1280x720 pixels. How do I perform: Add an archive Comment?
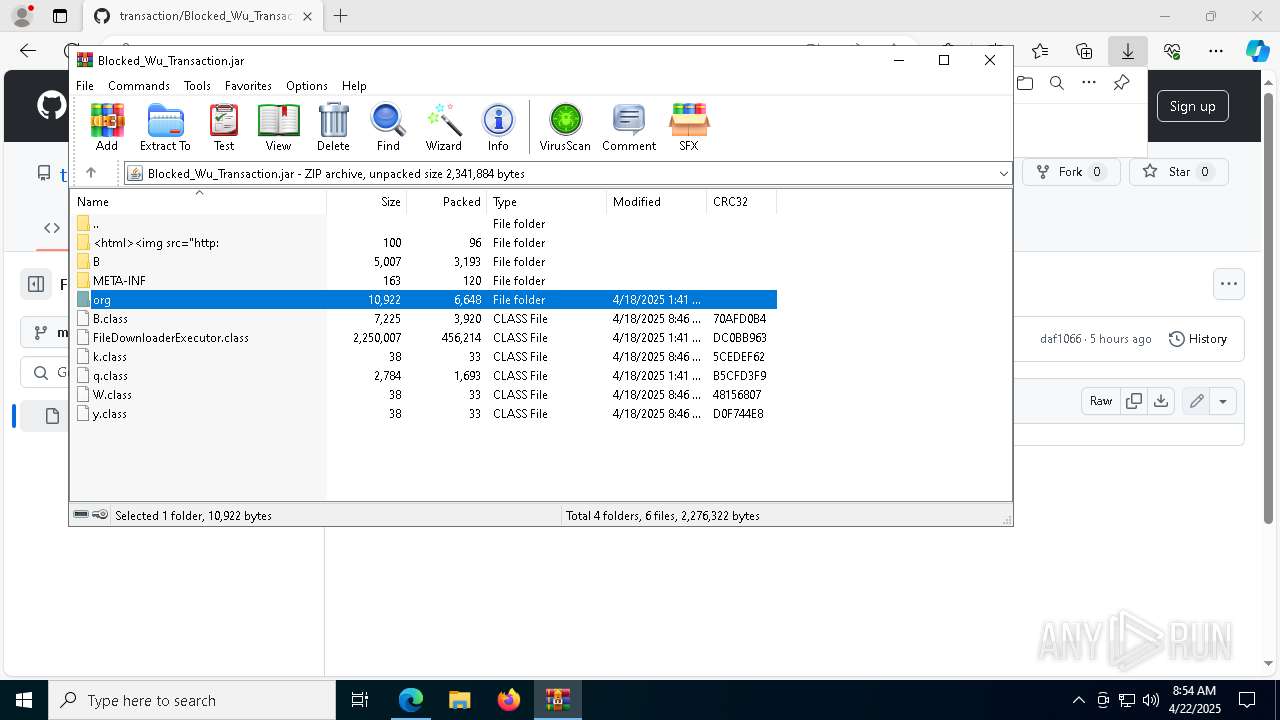[x=629, y=127]
